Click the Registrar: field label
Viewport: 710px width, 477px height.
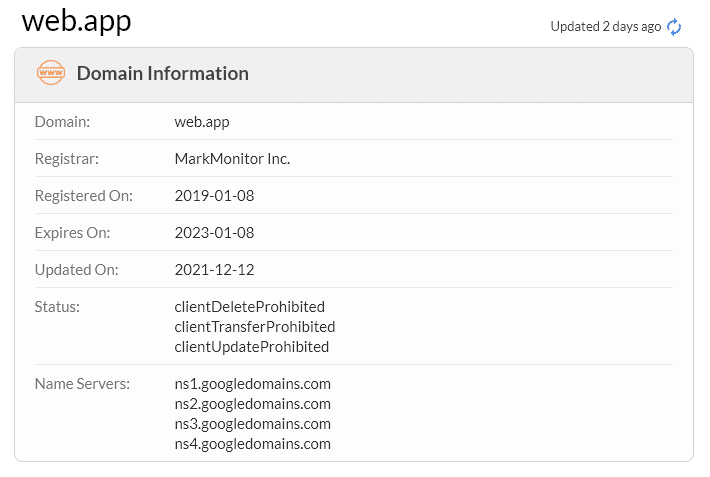pyautogui.click(x=67, y=159)
